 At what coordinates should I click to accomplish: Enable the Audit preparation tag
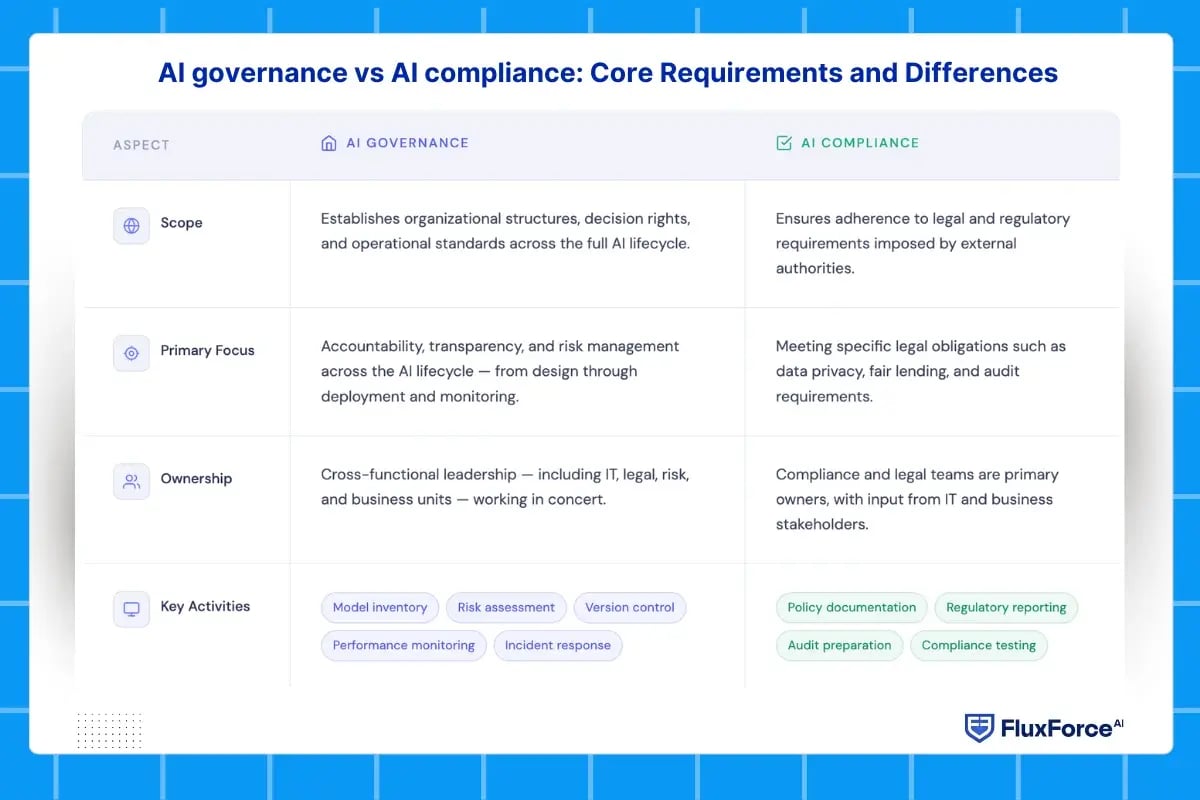click(x=839, y=645)
